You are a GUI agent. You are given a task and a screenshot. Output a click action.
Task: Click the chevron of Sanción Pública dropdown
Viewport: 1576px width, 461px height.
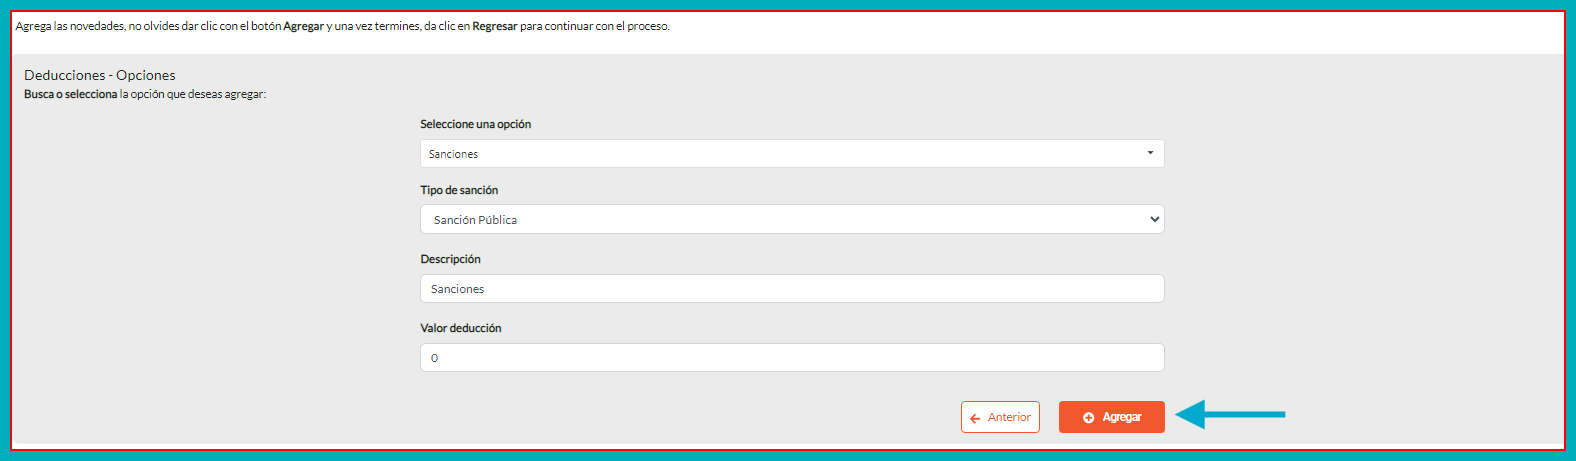[x=1155, y=219]
